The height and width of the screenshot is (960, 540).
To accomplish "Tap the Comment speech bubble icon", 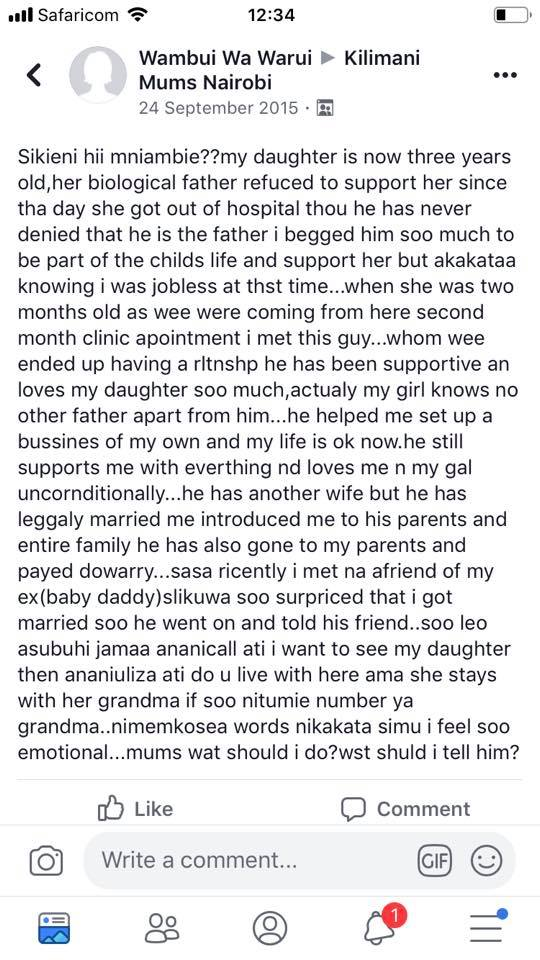I will [353, 809].
